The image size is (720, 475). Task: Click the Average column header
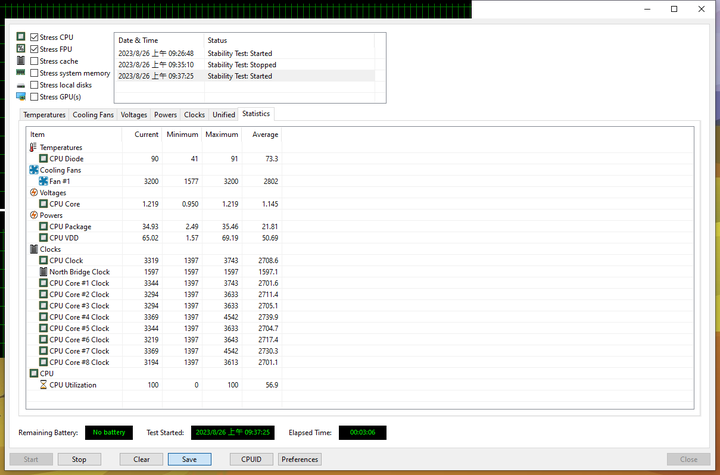click(x=262, y=134)
